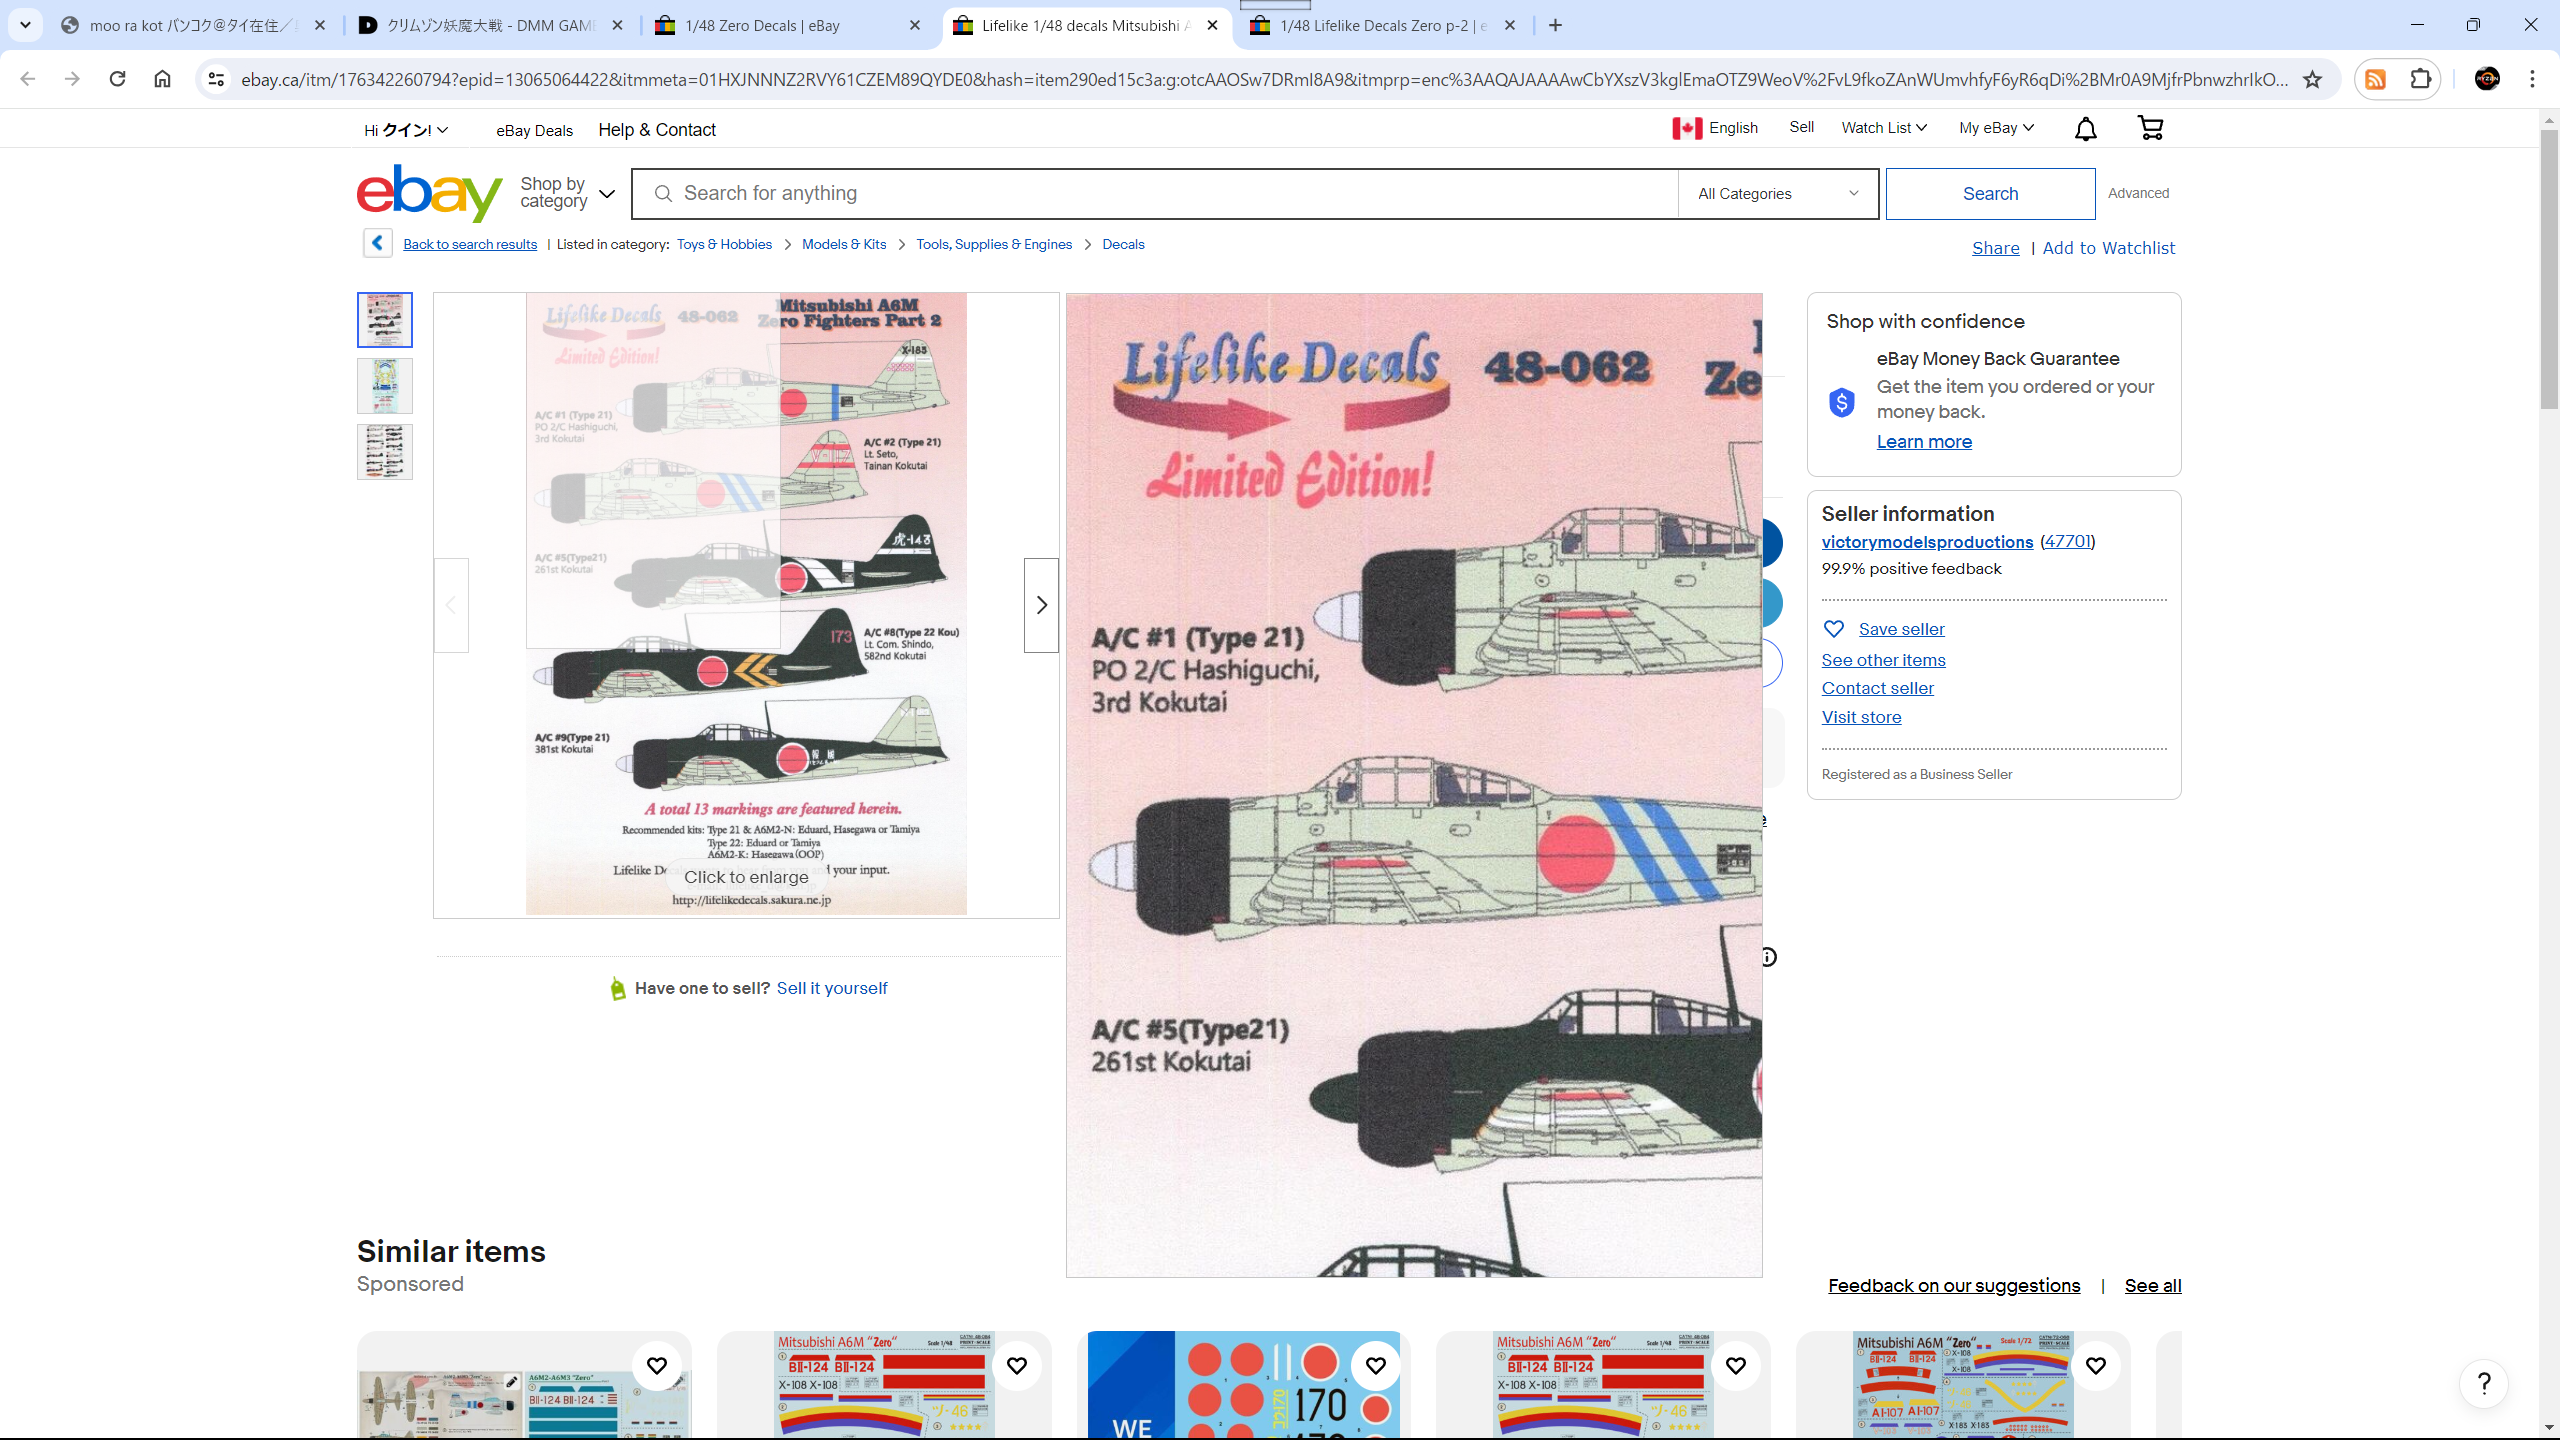Open victorymodelsproductions seller profile
The height and width of the screenshot is (1440, 2560).
tap(1927, 542)
